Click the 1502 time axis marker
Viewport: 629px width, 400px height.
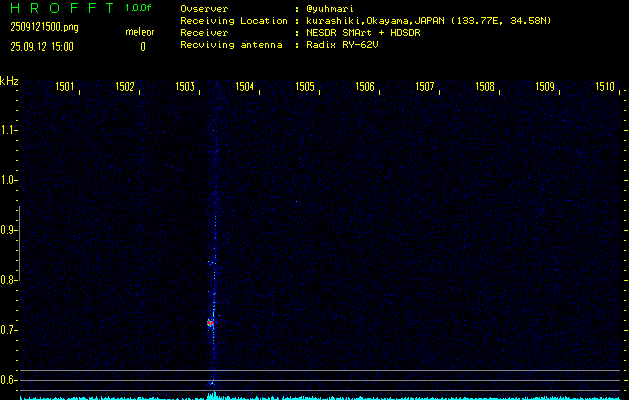[125, 86]
